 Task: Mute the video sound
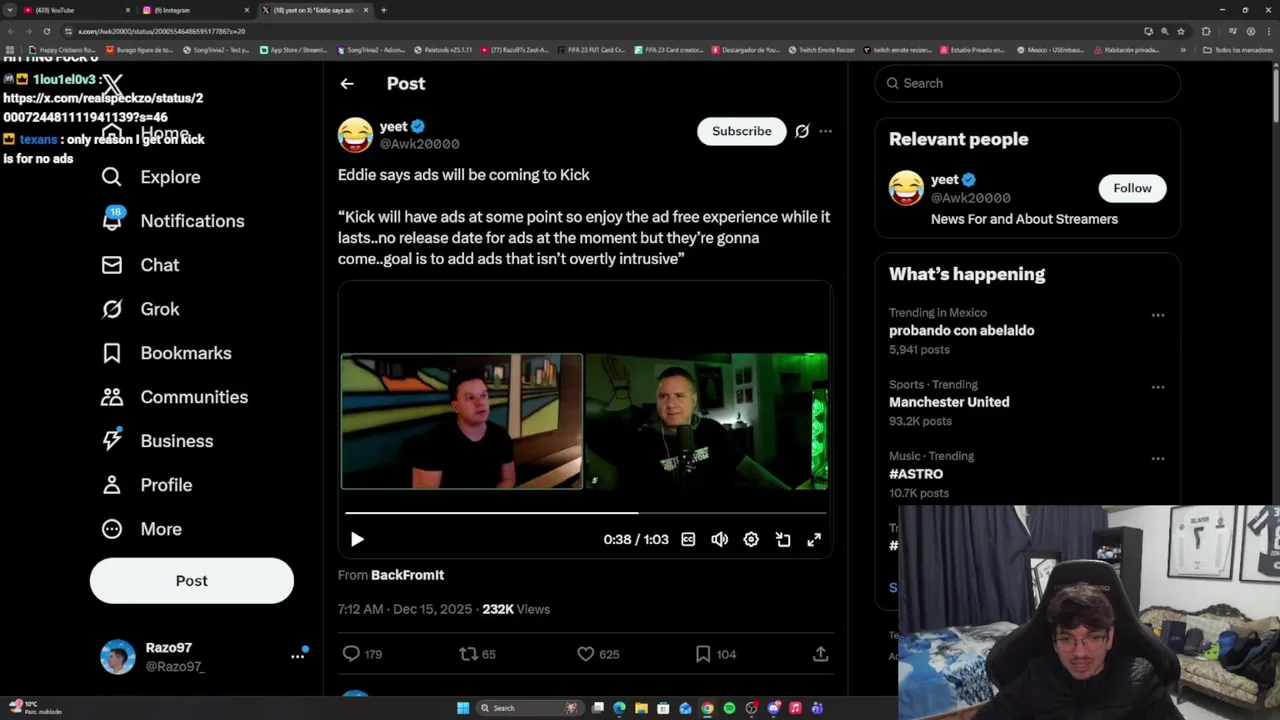[x=719, y=539]
